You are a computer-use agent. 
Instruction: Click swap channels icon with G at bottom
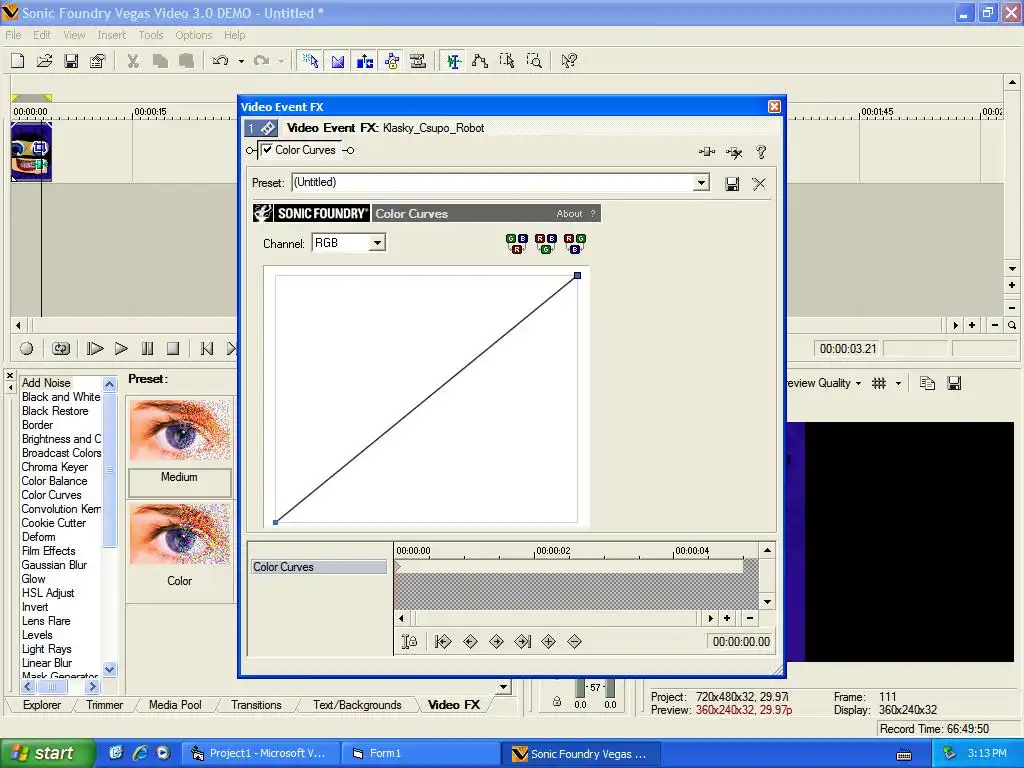[x=545, y=244]
